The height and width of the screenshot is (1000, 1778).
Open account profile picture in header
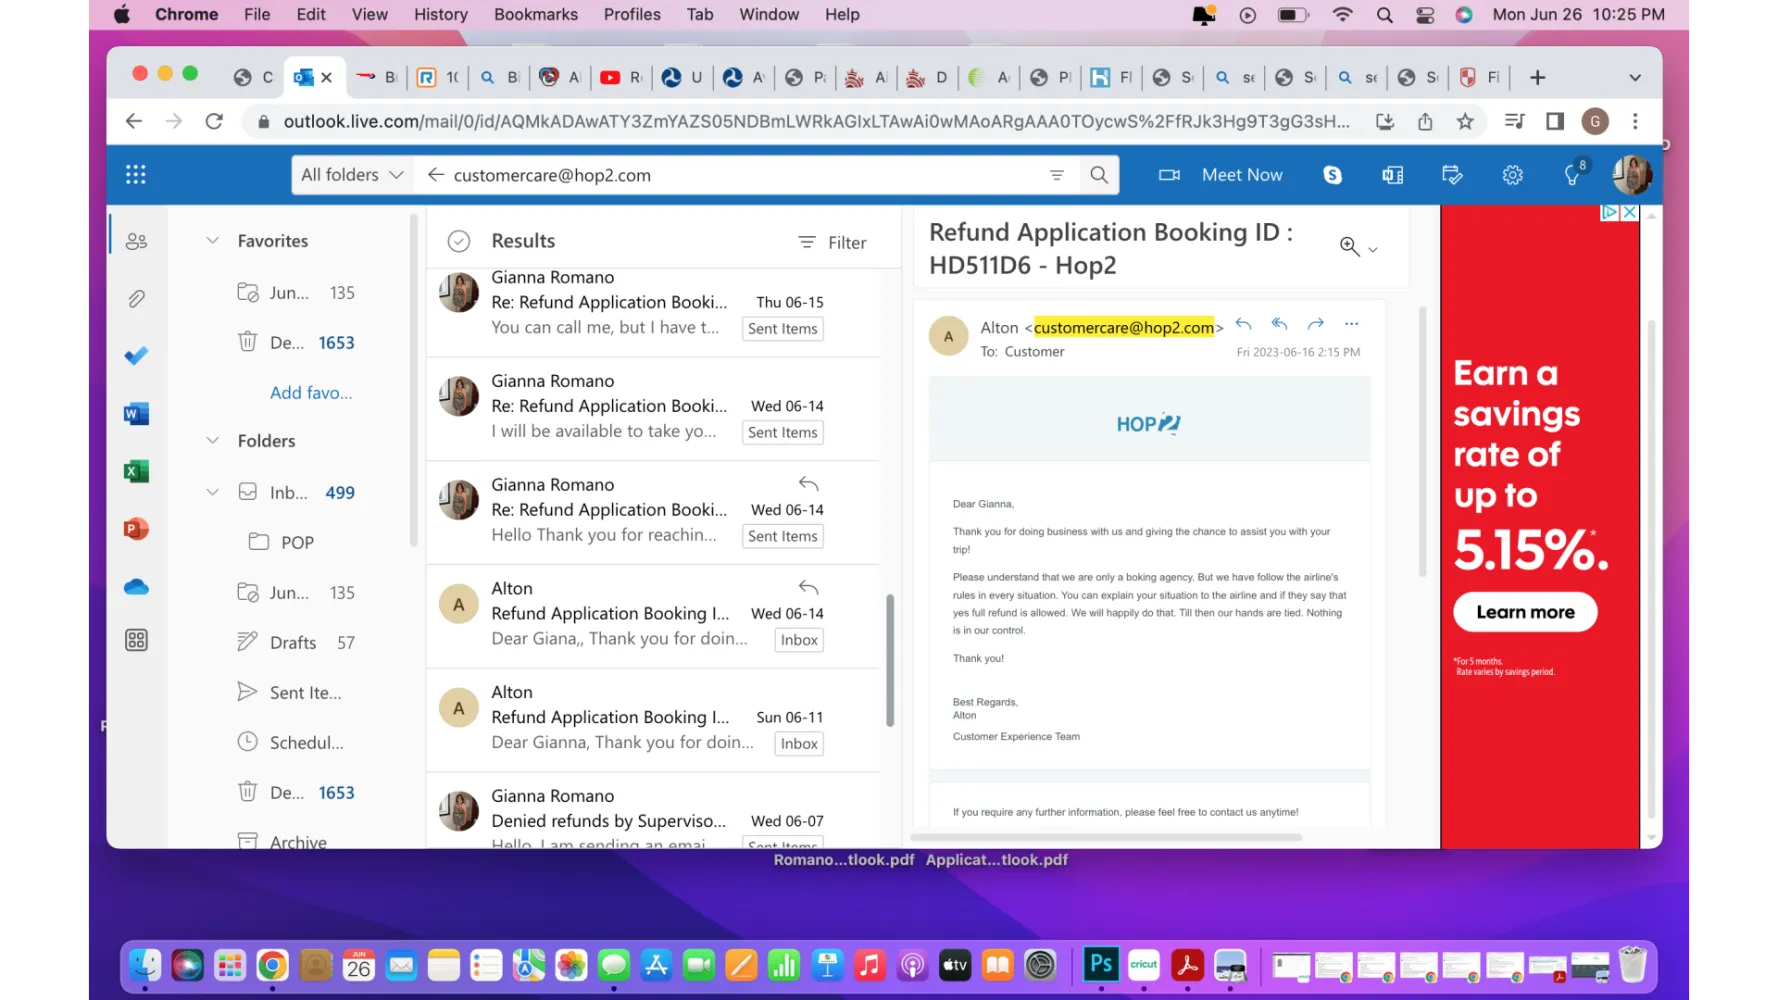click(1631, 175)
